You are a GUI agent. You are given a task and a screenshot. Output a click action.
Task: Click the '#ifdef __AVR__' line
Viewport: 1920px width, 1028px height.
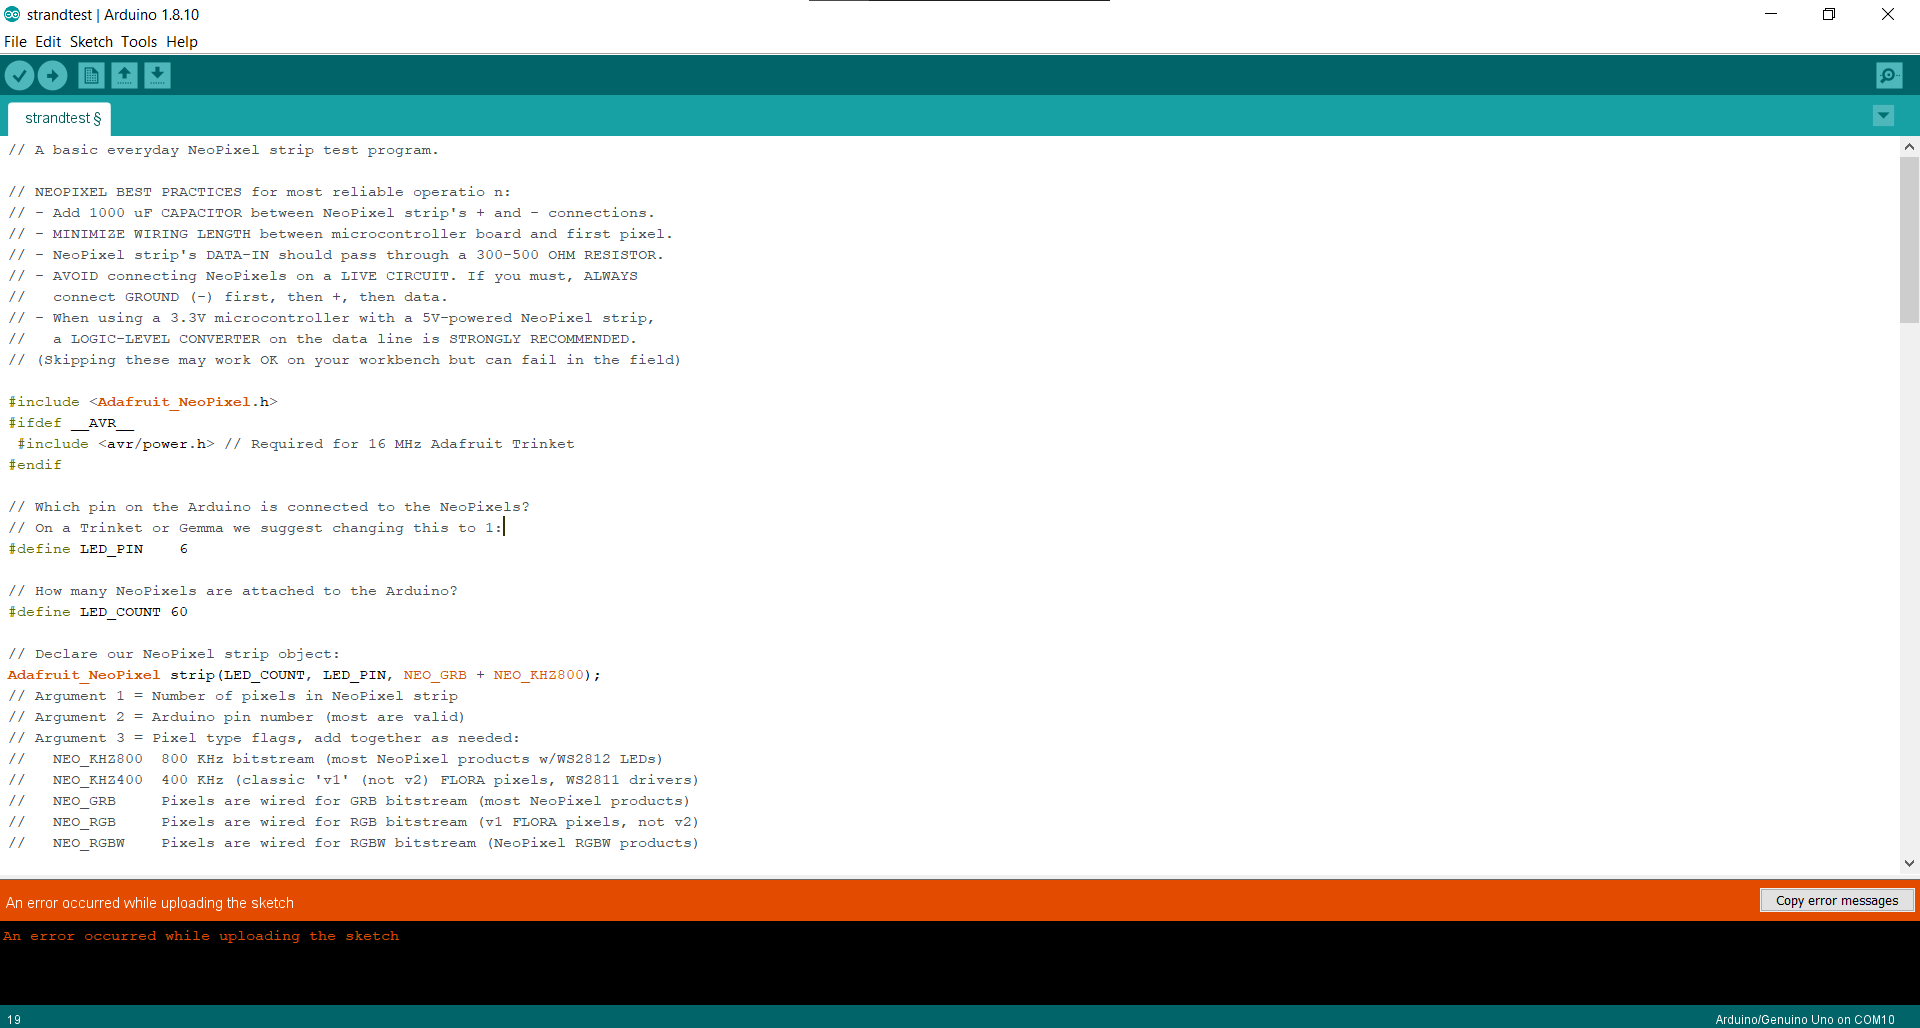[71, 423]
